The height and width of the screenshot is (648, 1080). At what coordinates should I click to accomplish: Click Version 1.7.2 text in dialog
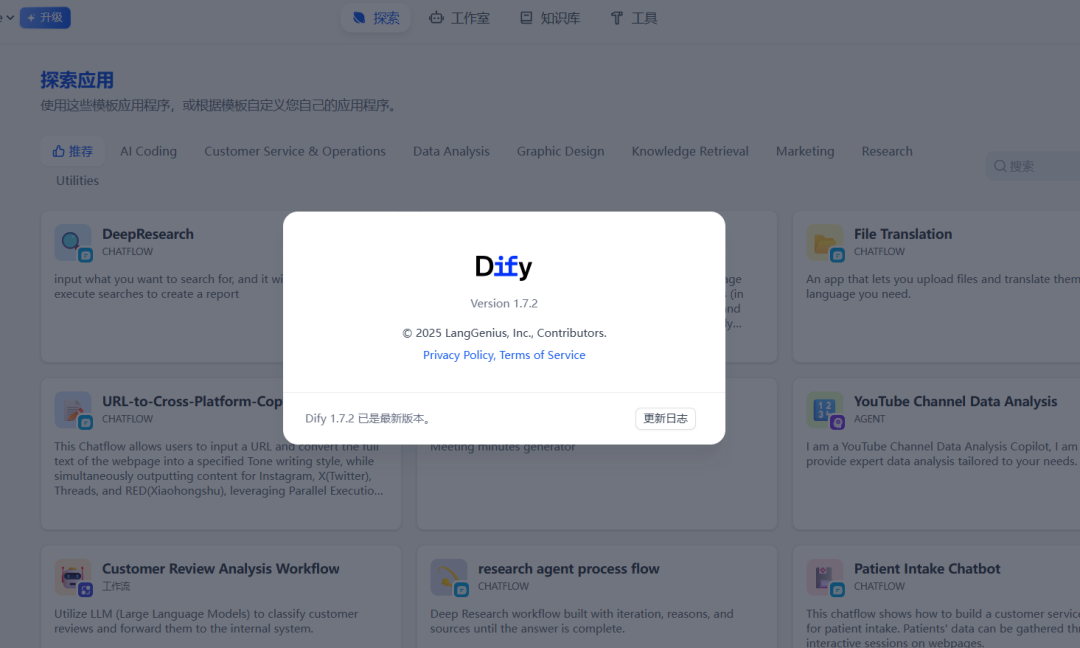[x=503, y=303]
